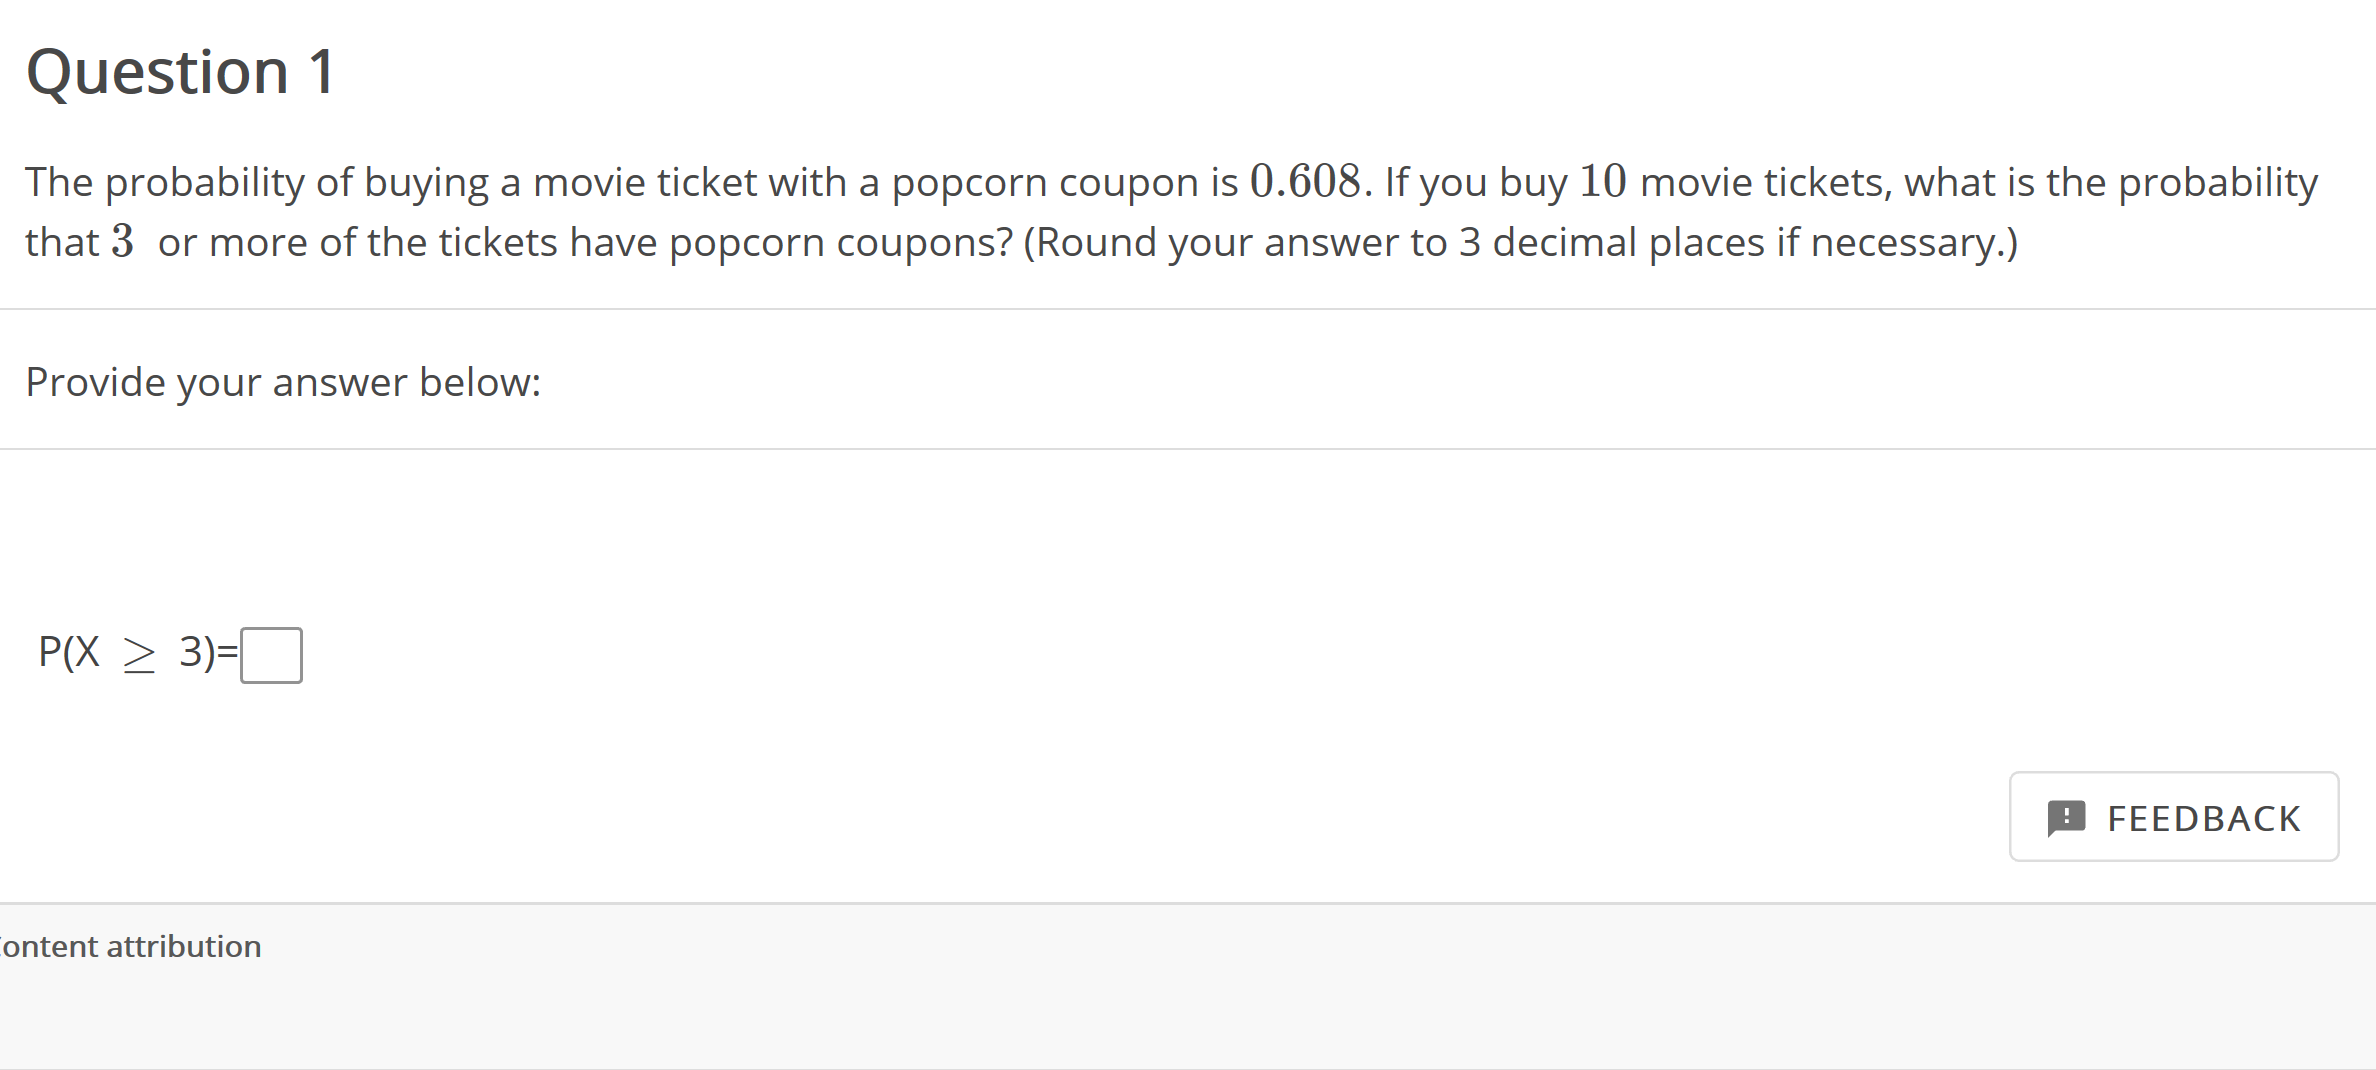Screen dimensions: 2376x1070
Task: Click the phrase "popcorn coupon is"
Action: (x=1064, y=182)
